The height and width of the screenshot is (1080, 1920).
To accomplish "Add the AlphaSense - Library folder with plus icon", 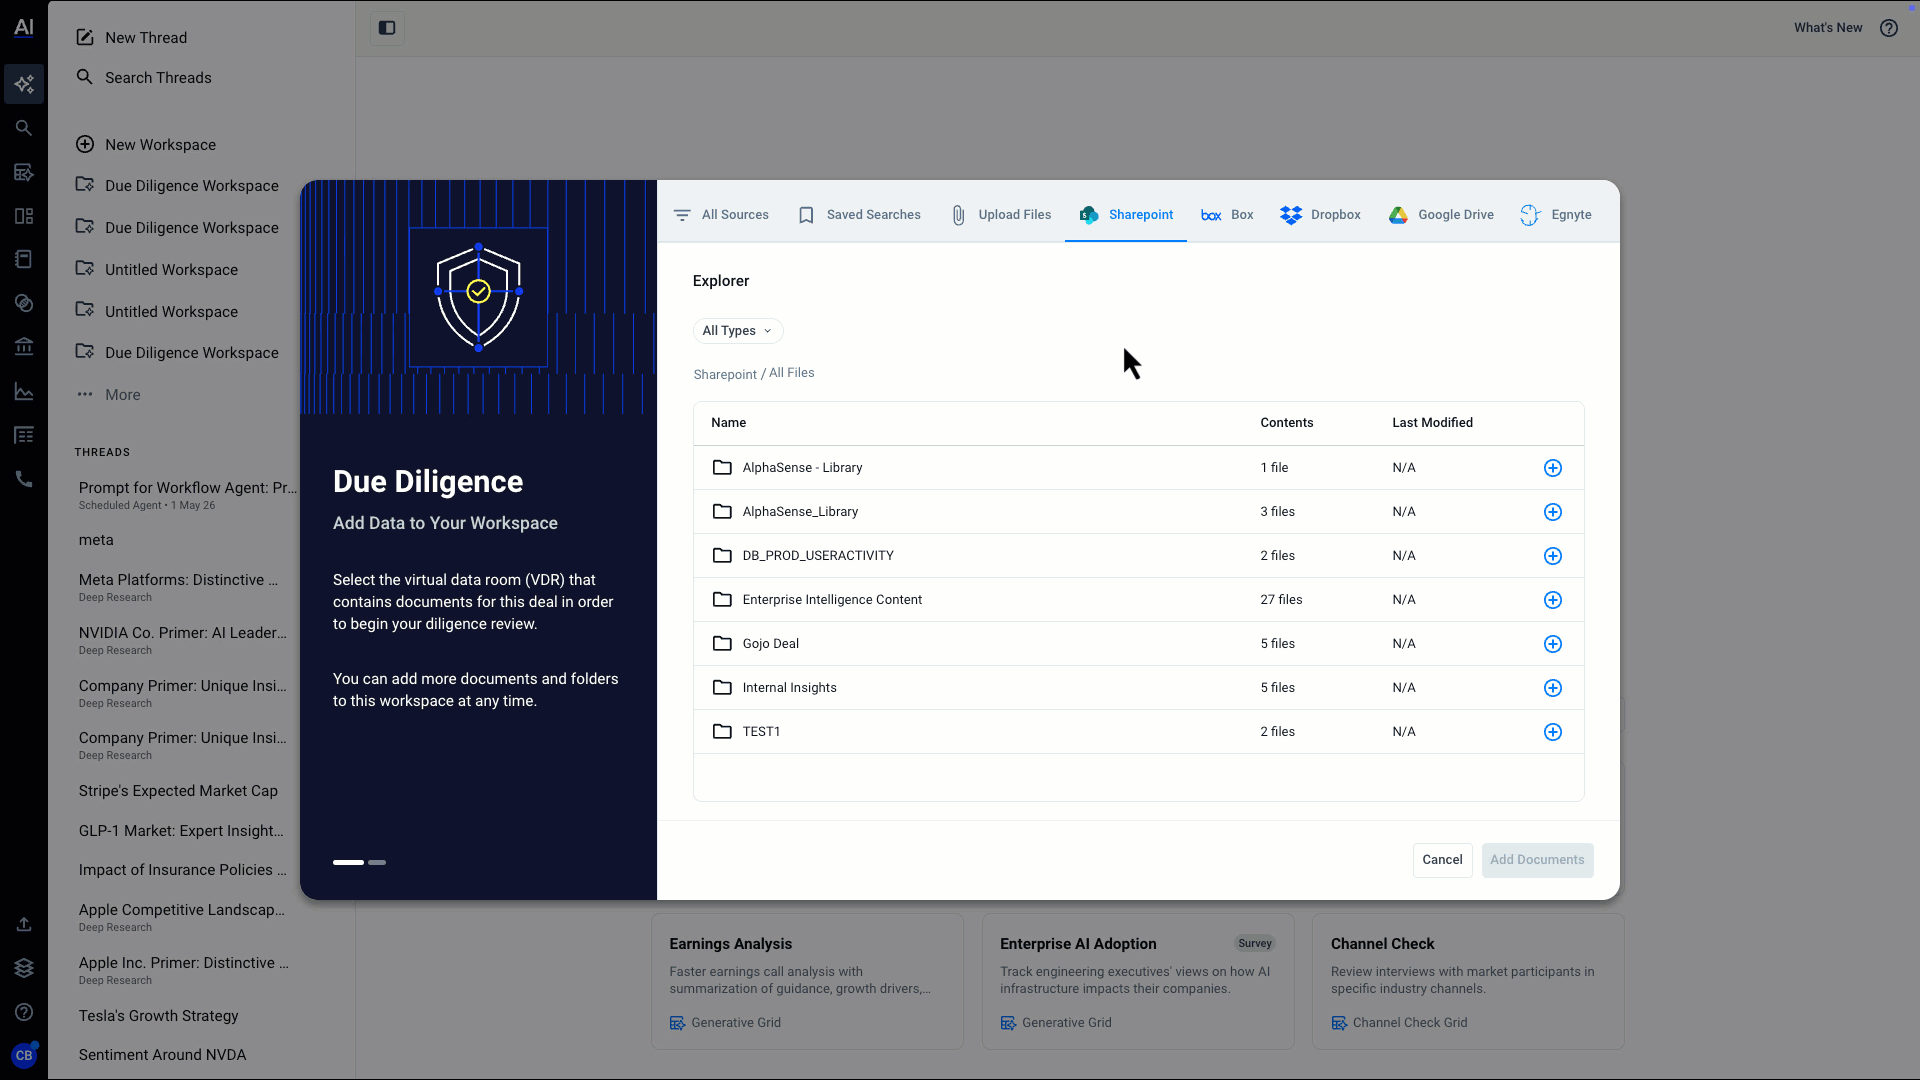I will 1553,468.
